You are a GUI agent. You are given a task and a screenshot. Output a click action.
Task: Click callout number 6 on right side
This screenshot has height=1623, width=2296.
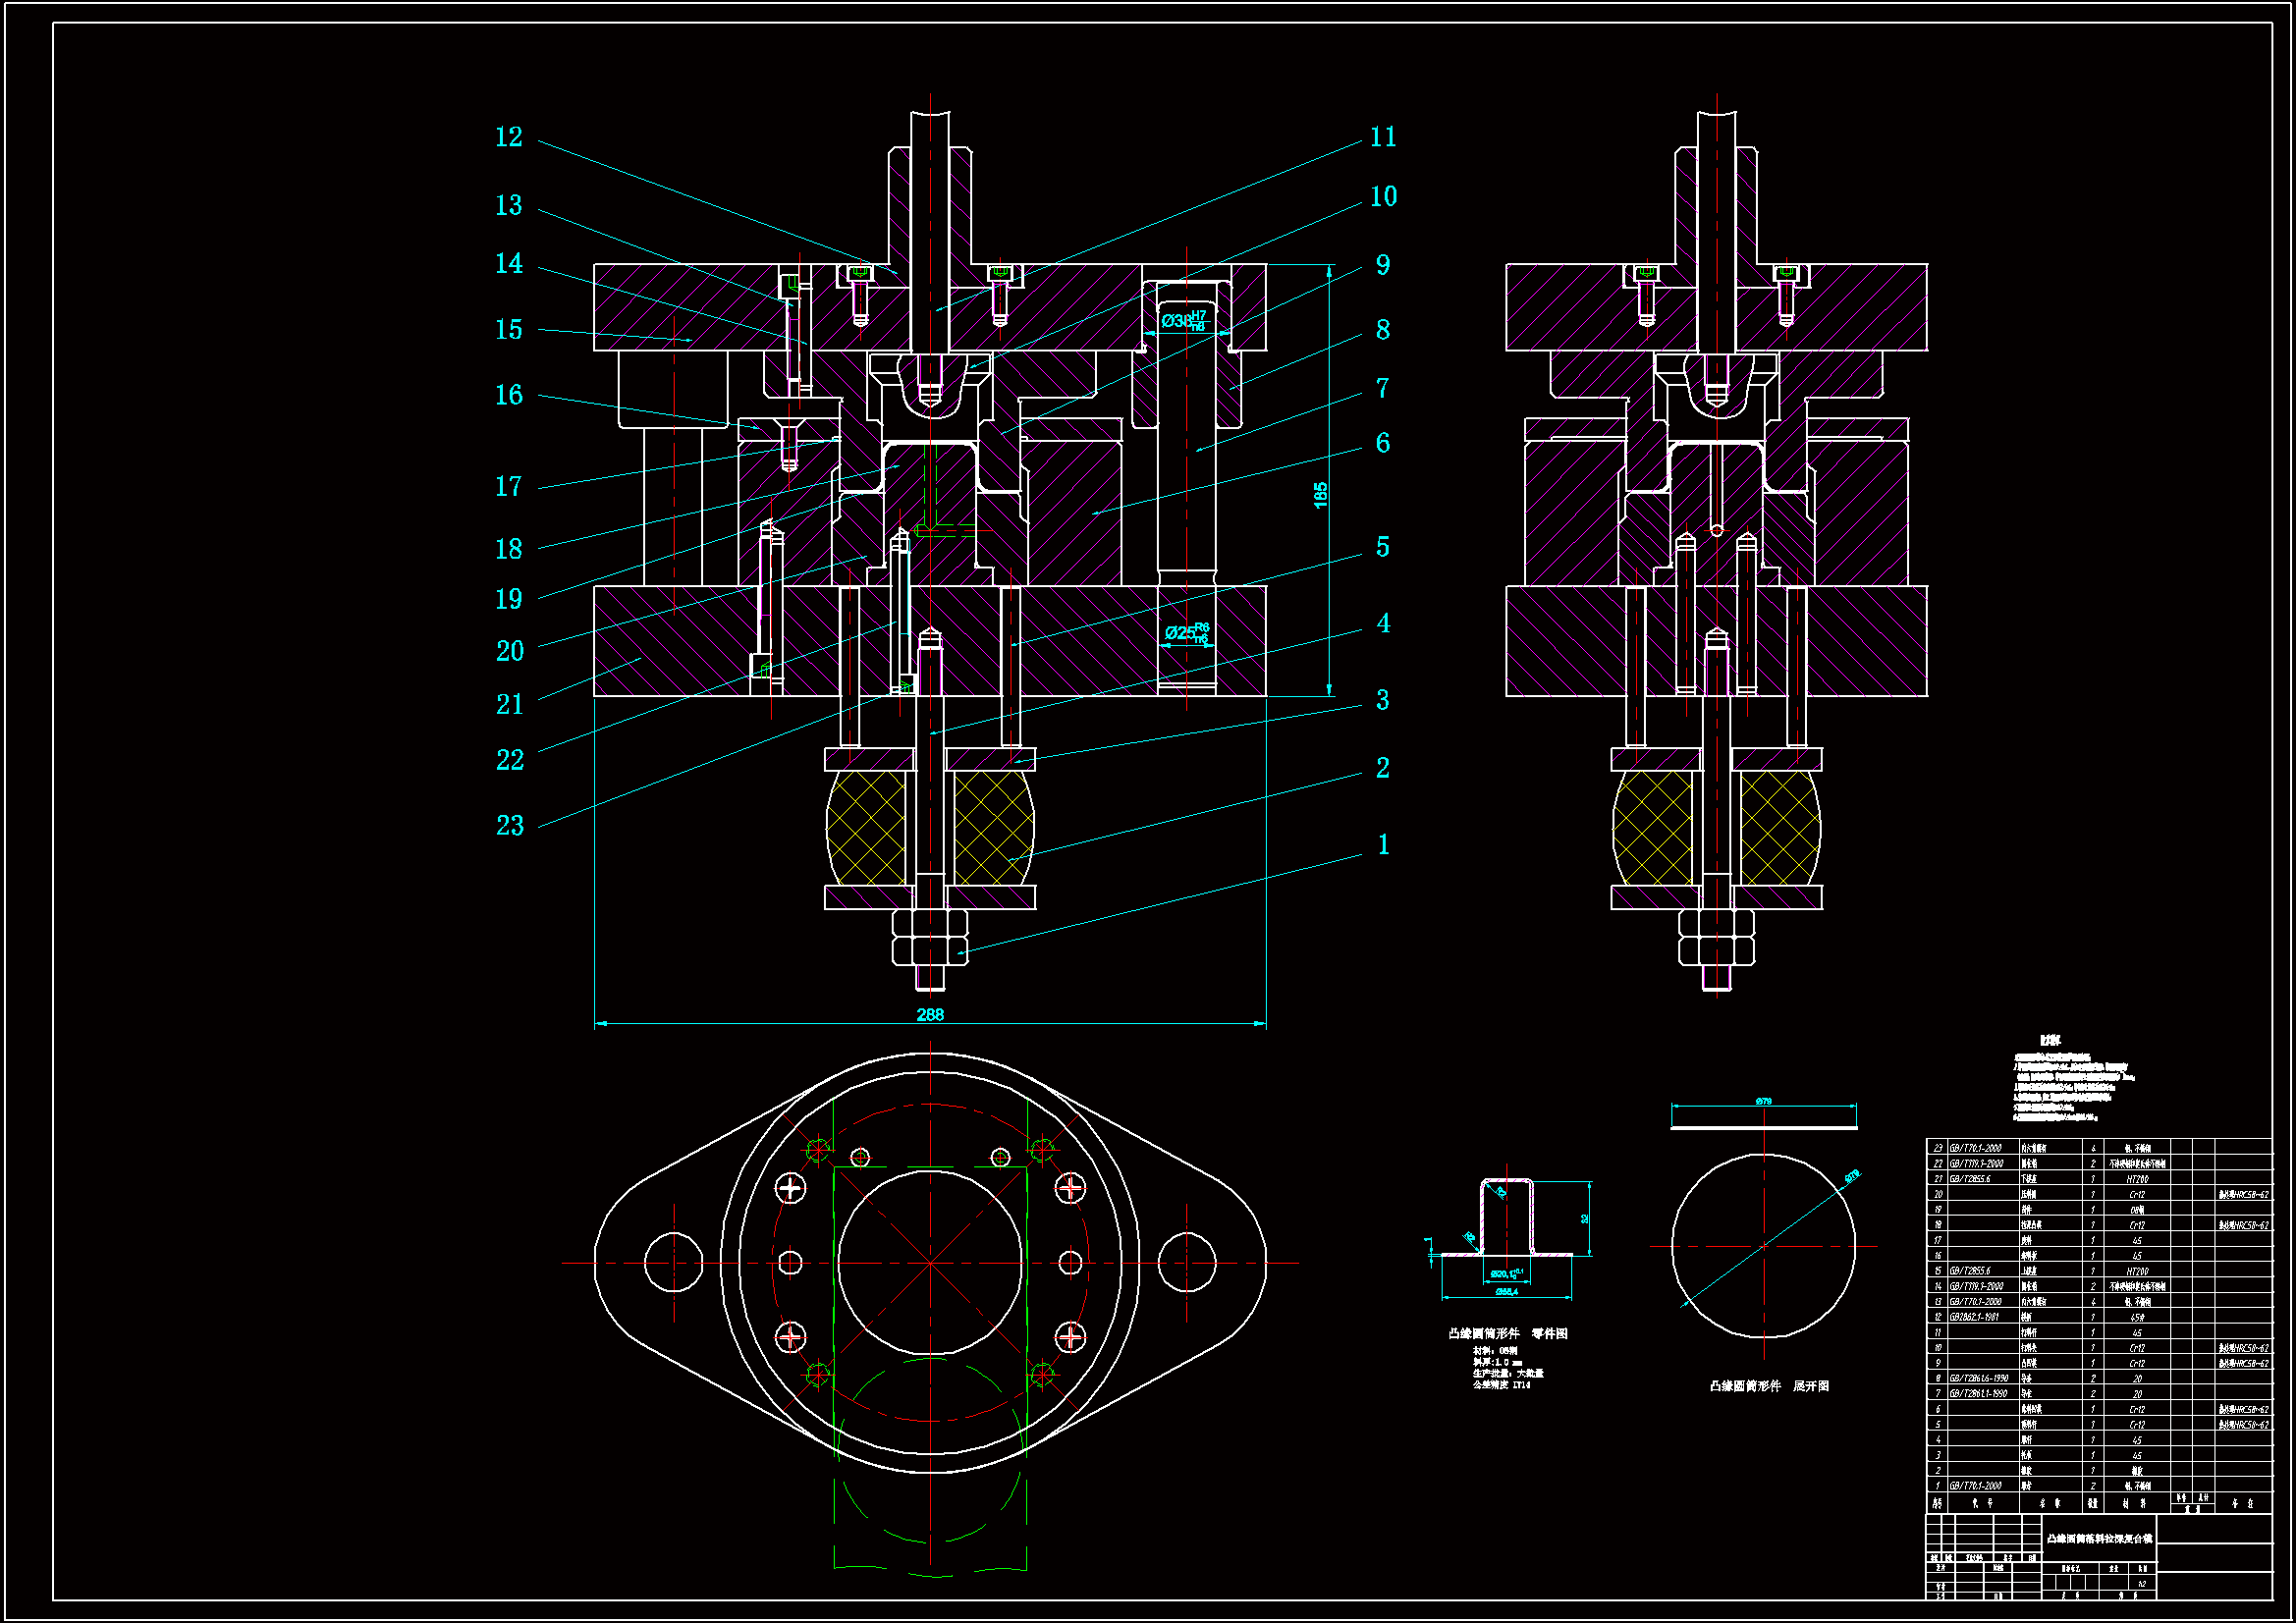coord(1383,443)
